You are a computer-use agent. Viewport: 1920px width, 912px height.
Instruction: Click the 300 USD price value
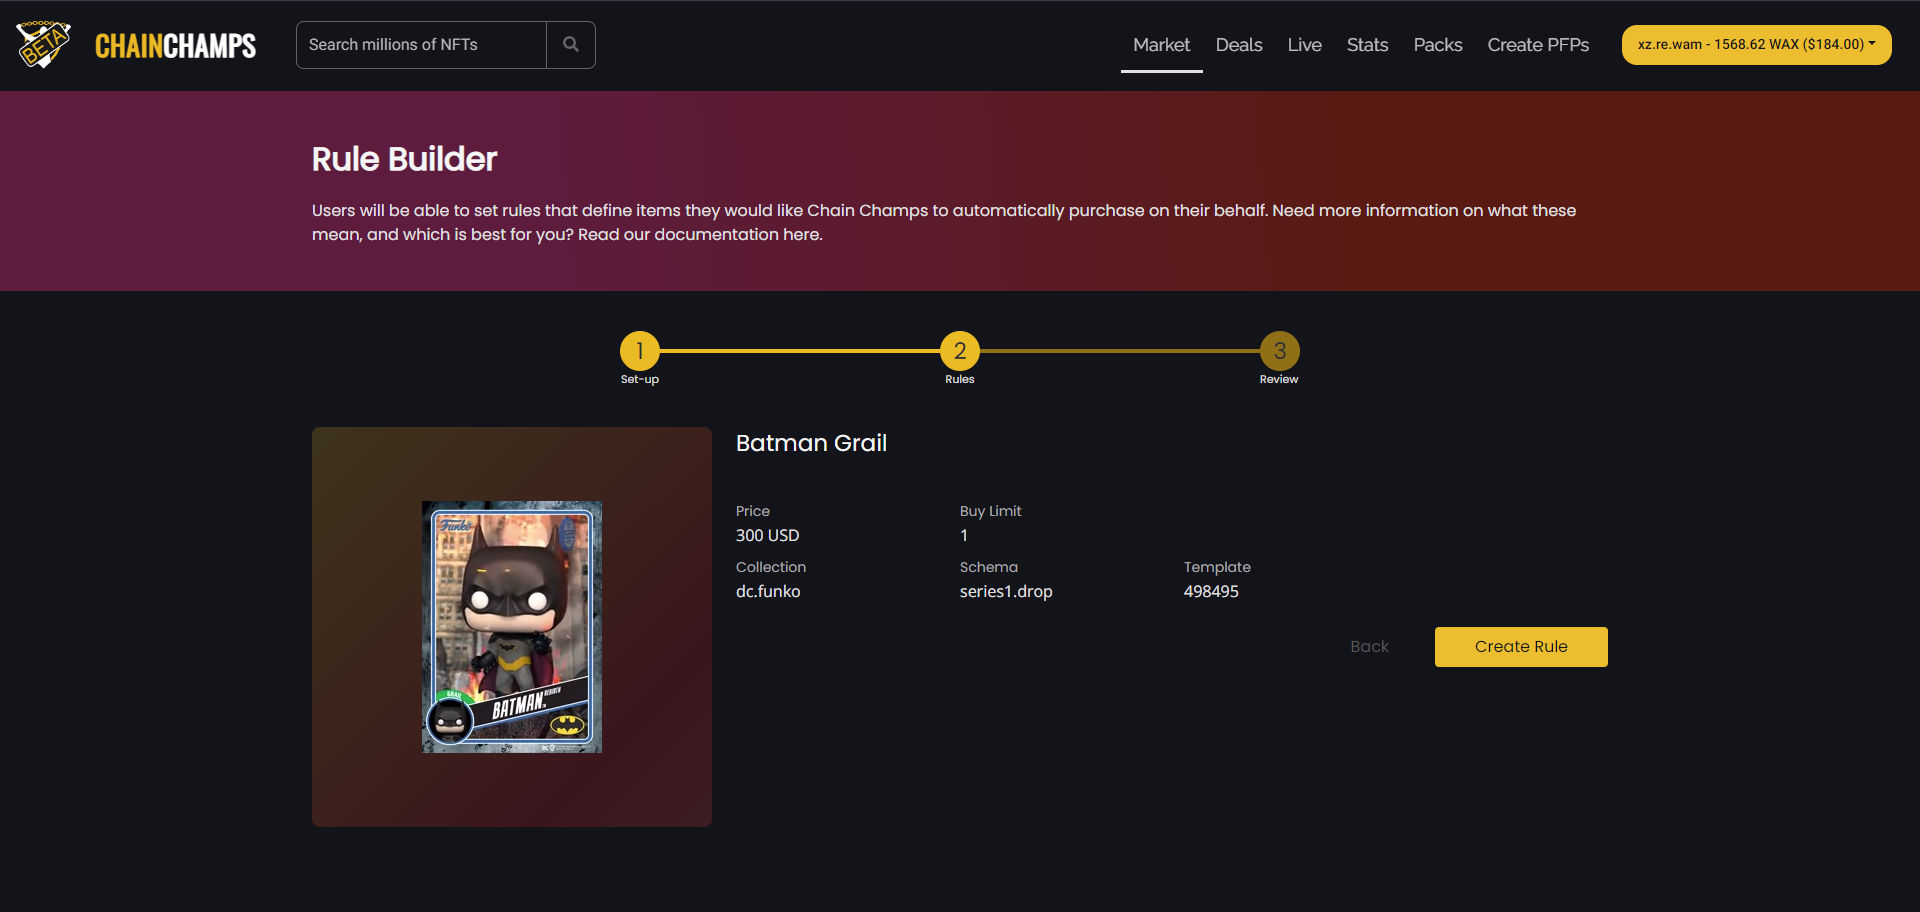click(767, 535)
